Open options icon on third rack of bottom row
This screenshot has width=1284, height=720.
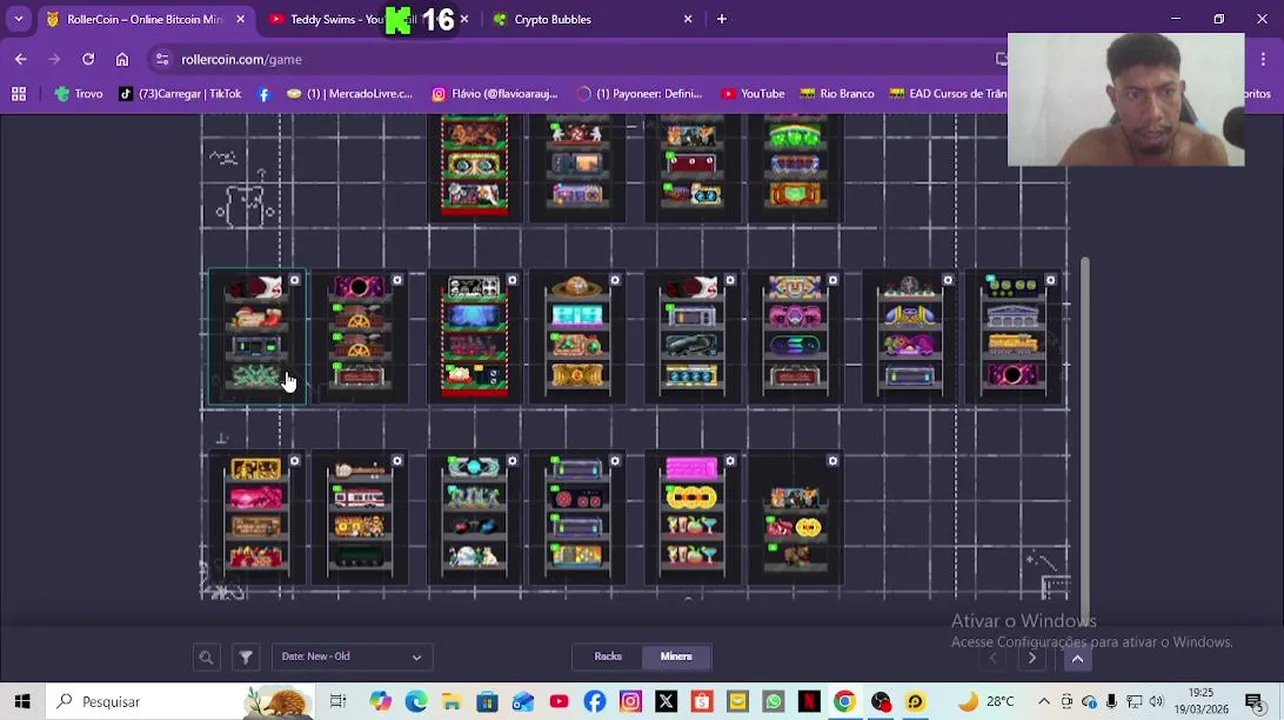(512, 461)
